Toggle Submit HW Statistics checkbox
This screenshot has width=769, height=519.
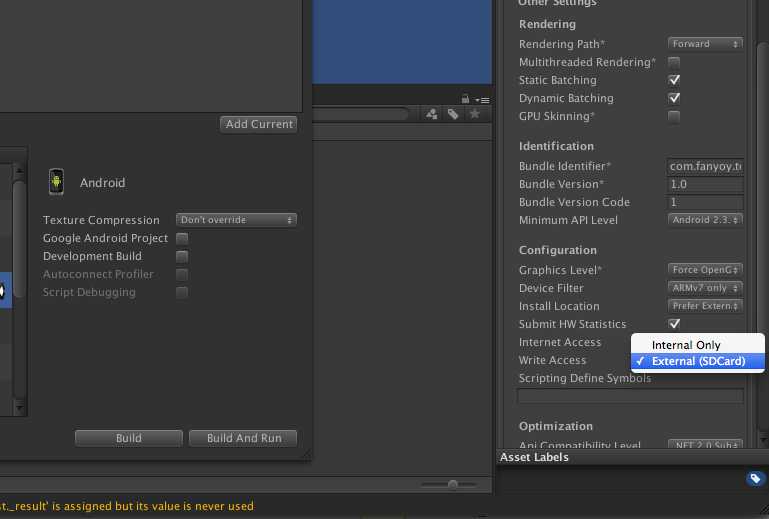coord(674,324)
